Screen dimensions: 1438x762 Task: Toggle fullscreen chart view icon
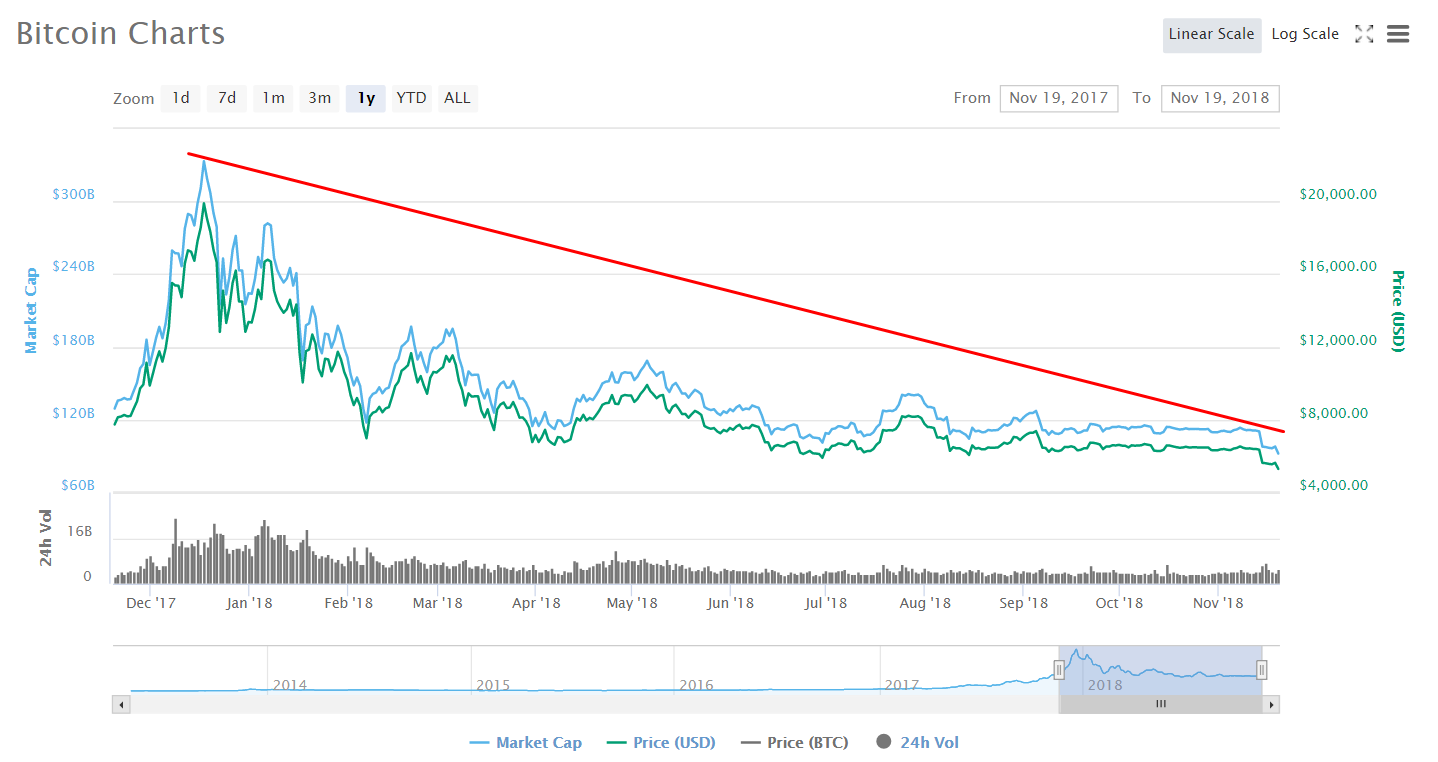[x=1364, y=34]
